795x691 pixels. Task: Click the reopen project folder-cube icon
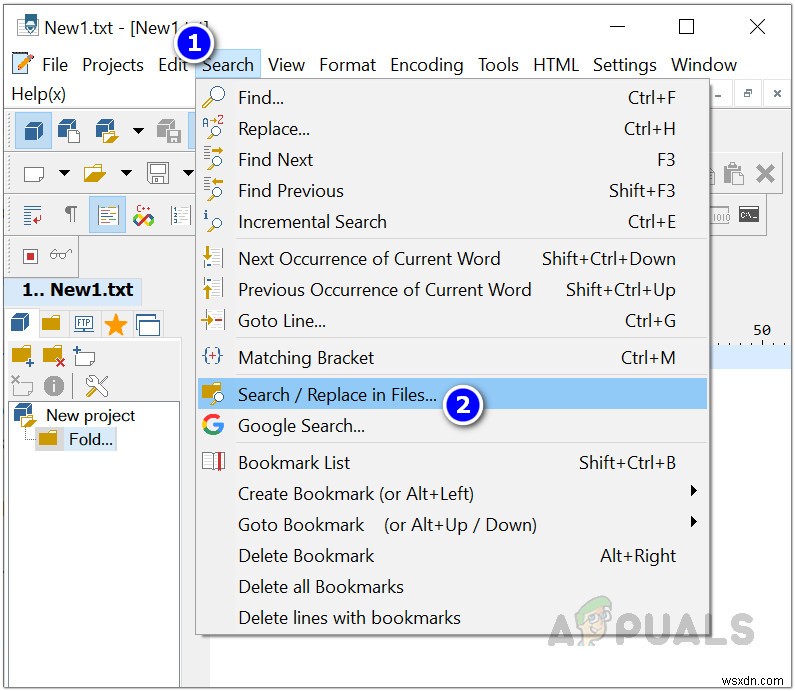click(x=106, y=131)
